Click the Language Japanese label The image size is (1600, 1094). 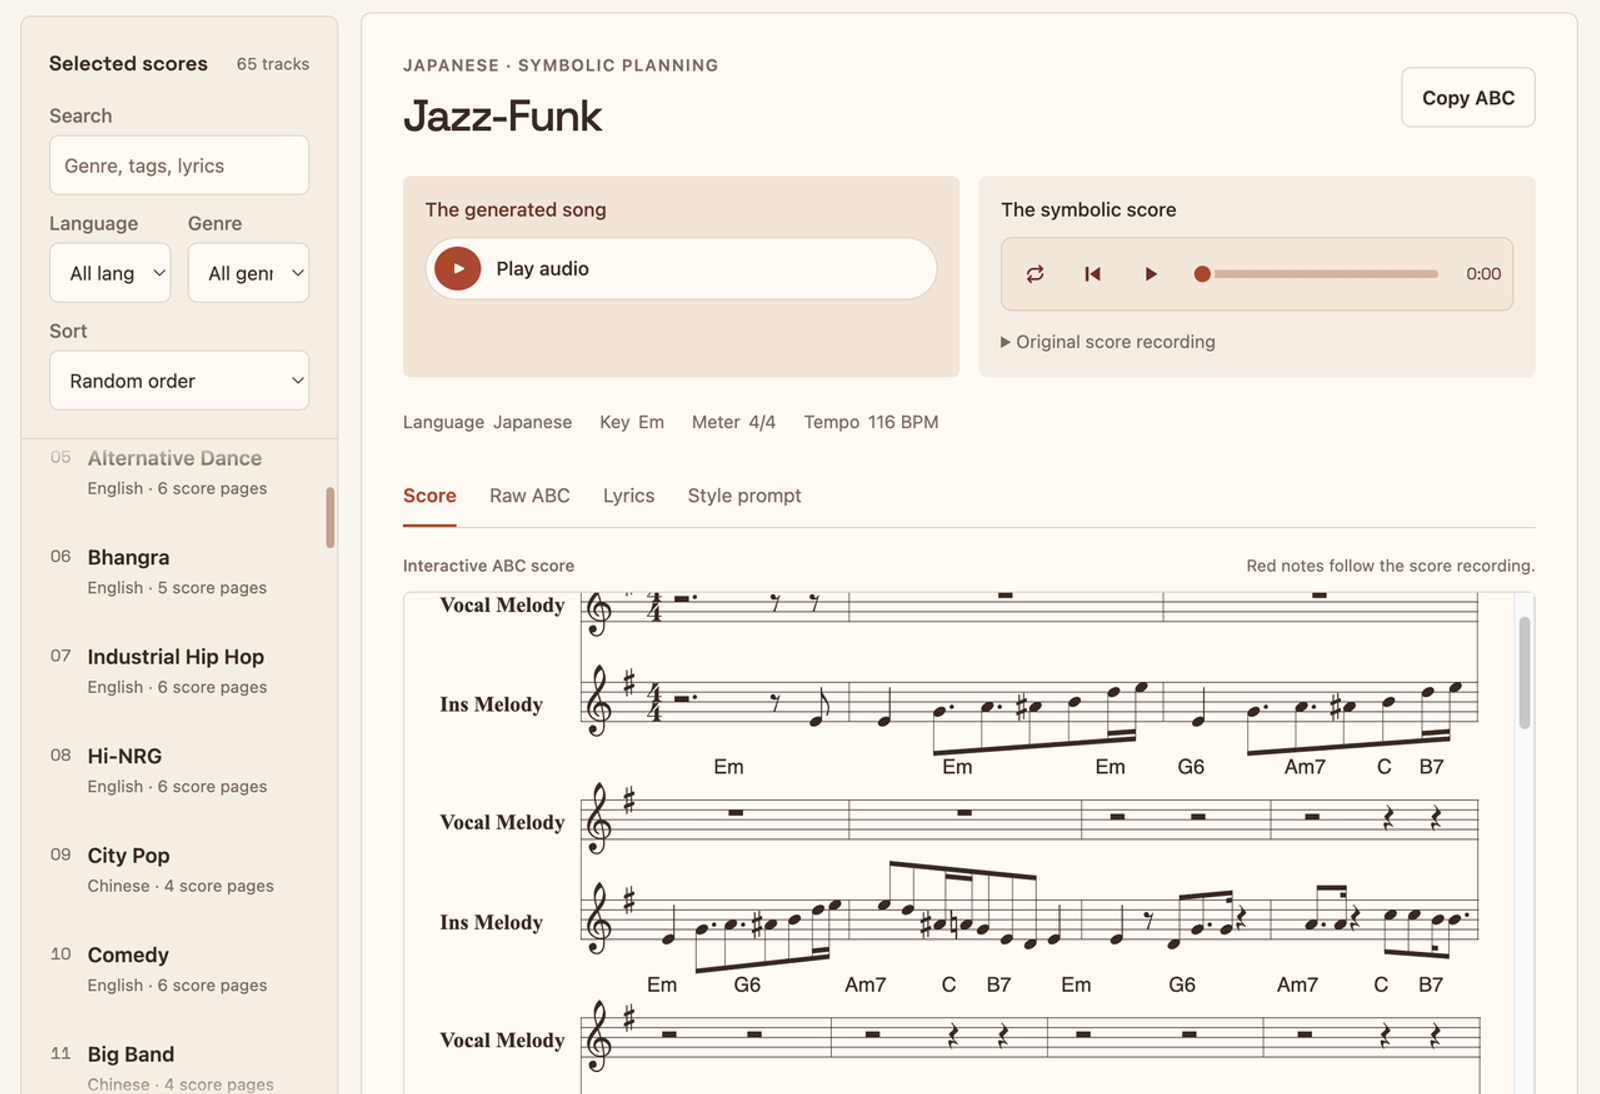[488, 422]
